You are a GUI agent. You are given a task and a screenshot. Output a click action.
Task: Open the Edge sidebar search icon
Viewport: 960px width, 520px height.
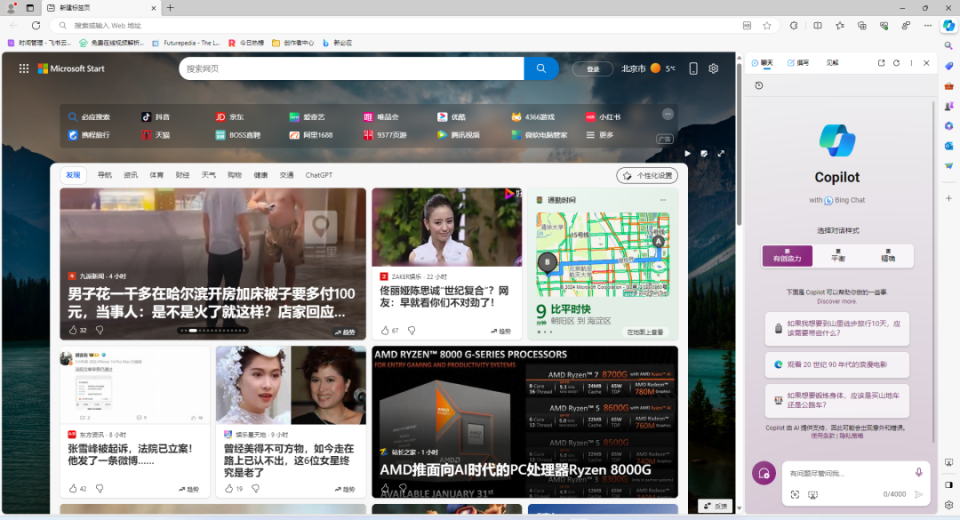coord(948,46)
